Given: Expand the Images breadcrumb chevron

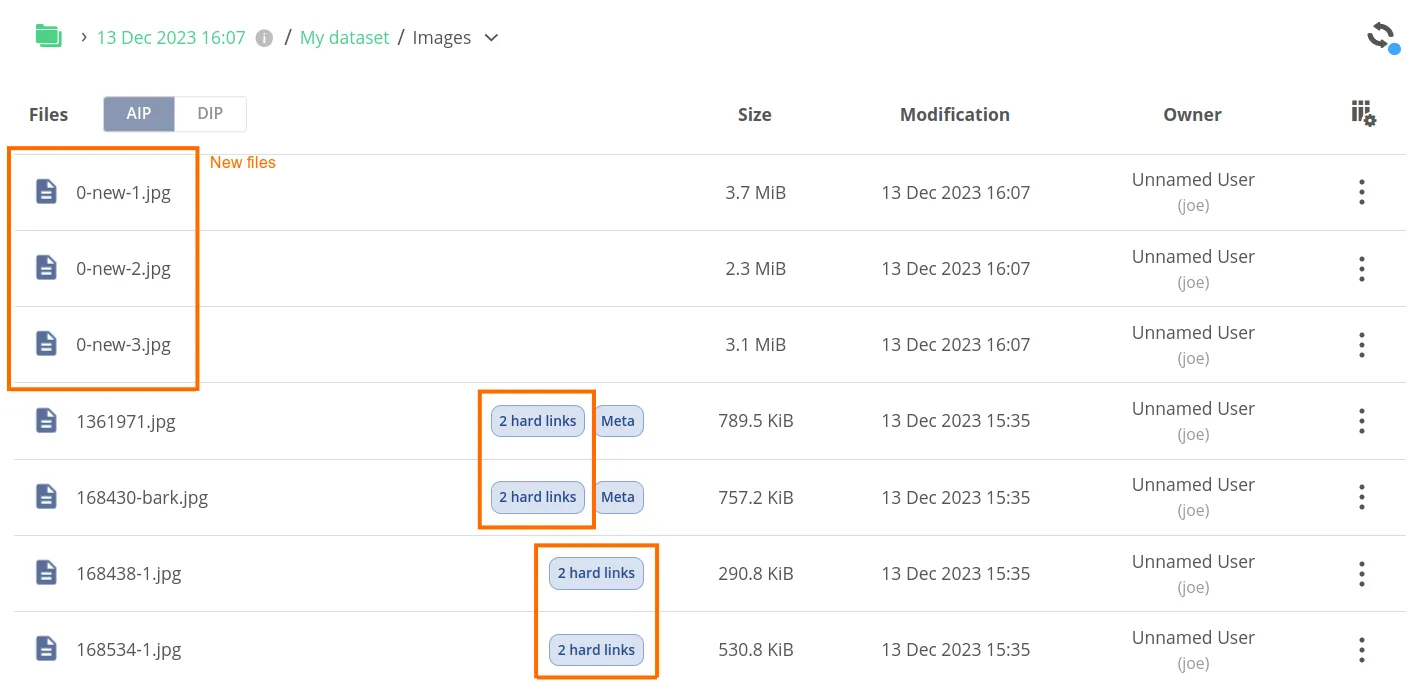Looking at the screenshot, I should coord(490,37).
